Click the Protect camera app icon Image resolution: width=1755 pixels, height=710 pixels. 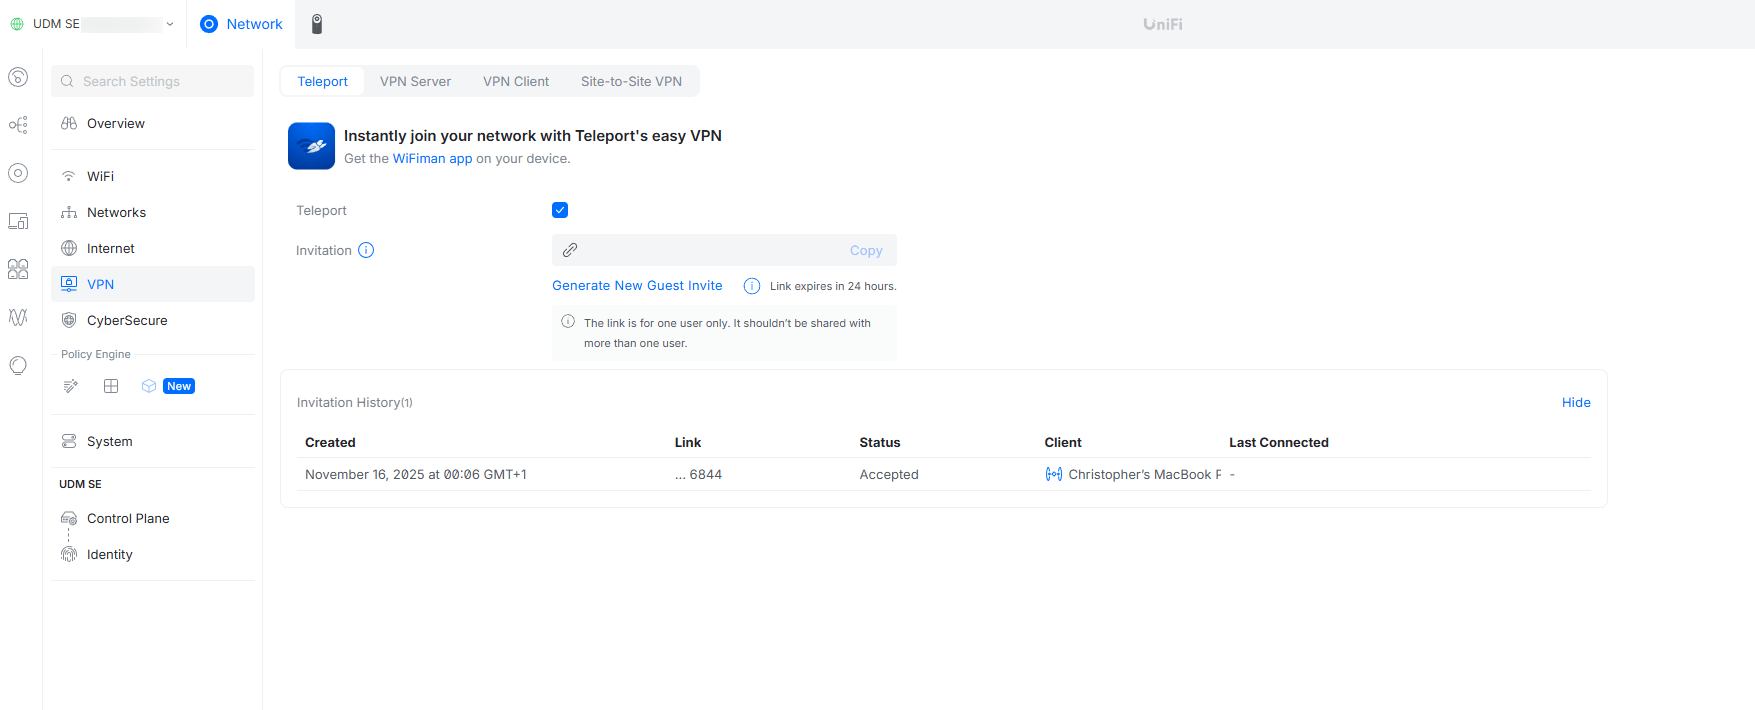click(x=317, y=24)
